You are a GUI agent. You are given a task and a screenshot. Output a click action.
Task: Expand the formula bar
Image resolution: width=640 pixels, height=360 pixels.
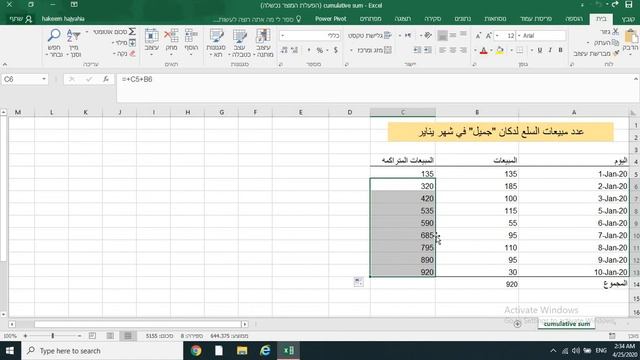tap(636, 79)
